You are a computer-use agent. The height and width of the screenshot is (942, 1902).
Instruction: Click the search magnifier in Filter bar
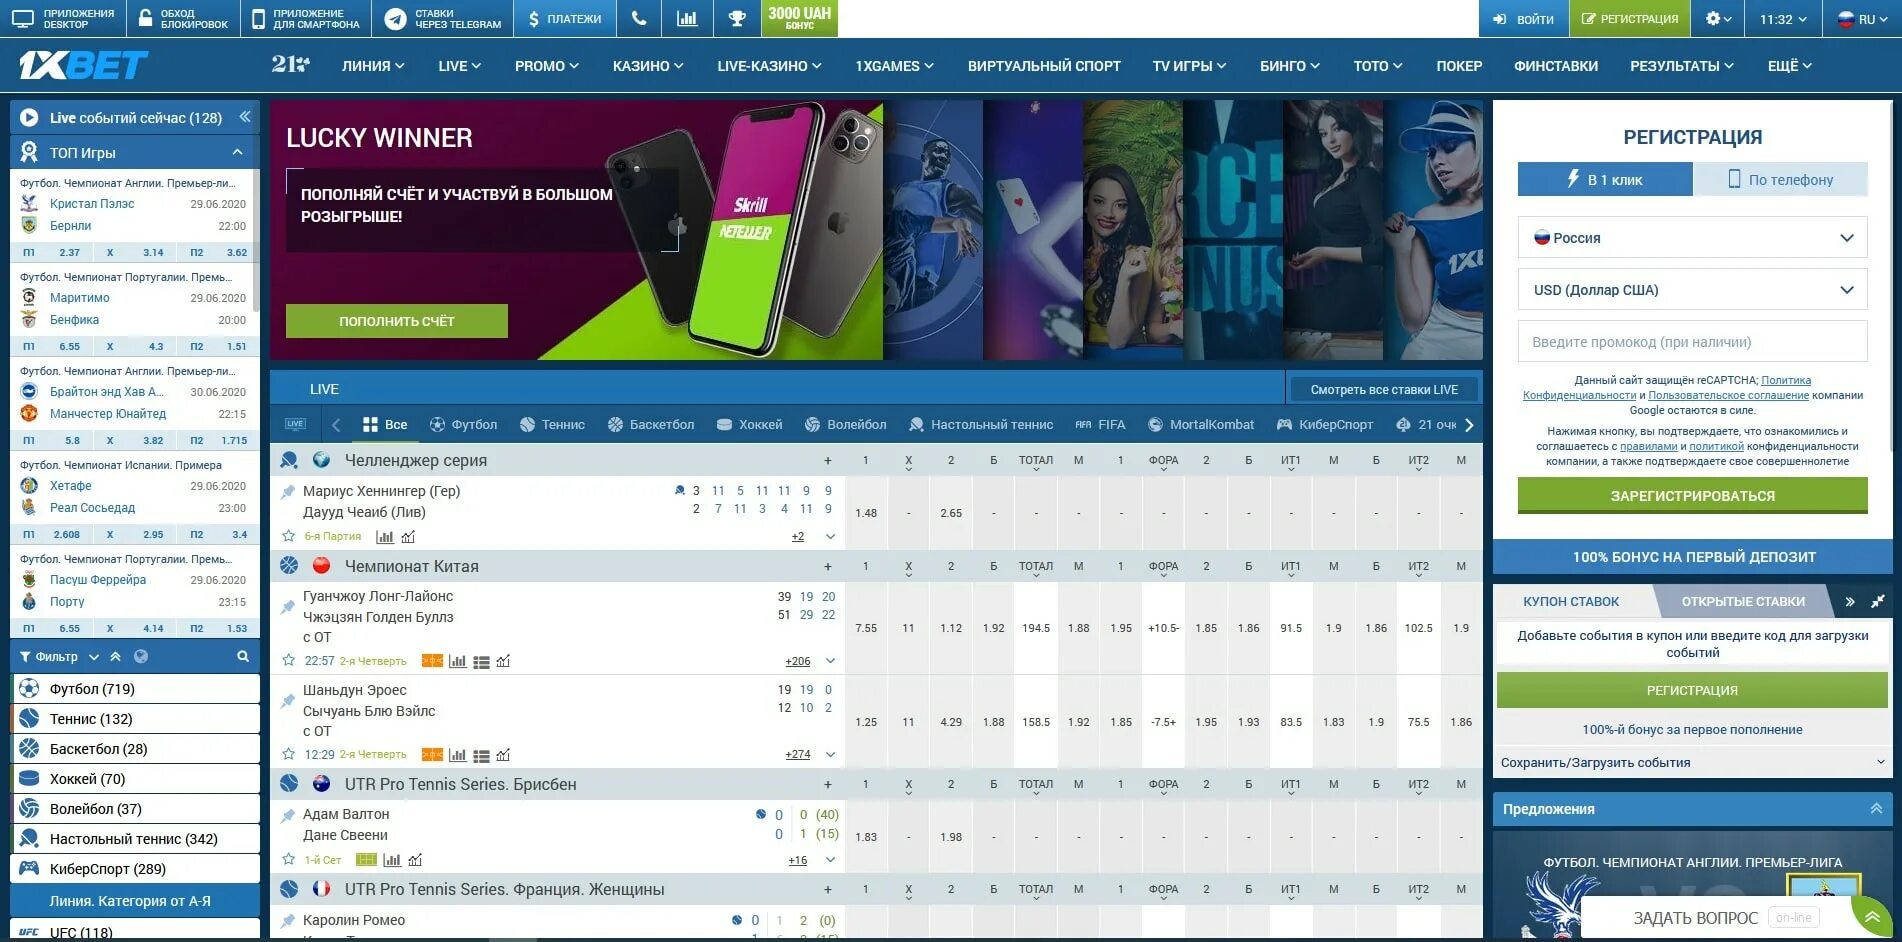[x=243, y=656]
